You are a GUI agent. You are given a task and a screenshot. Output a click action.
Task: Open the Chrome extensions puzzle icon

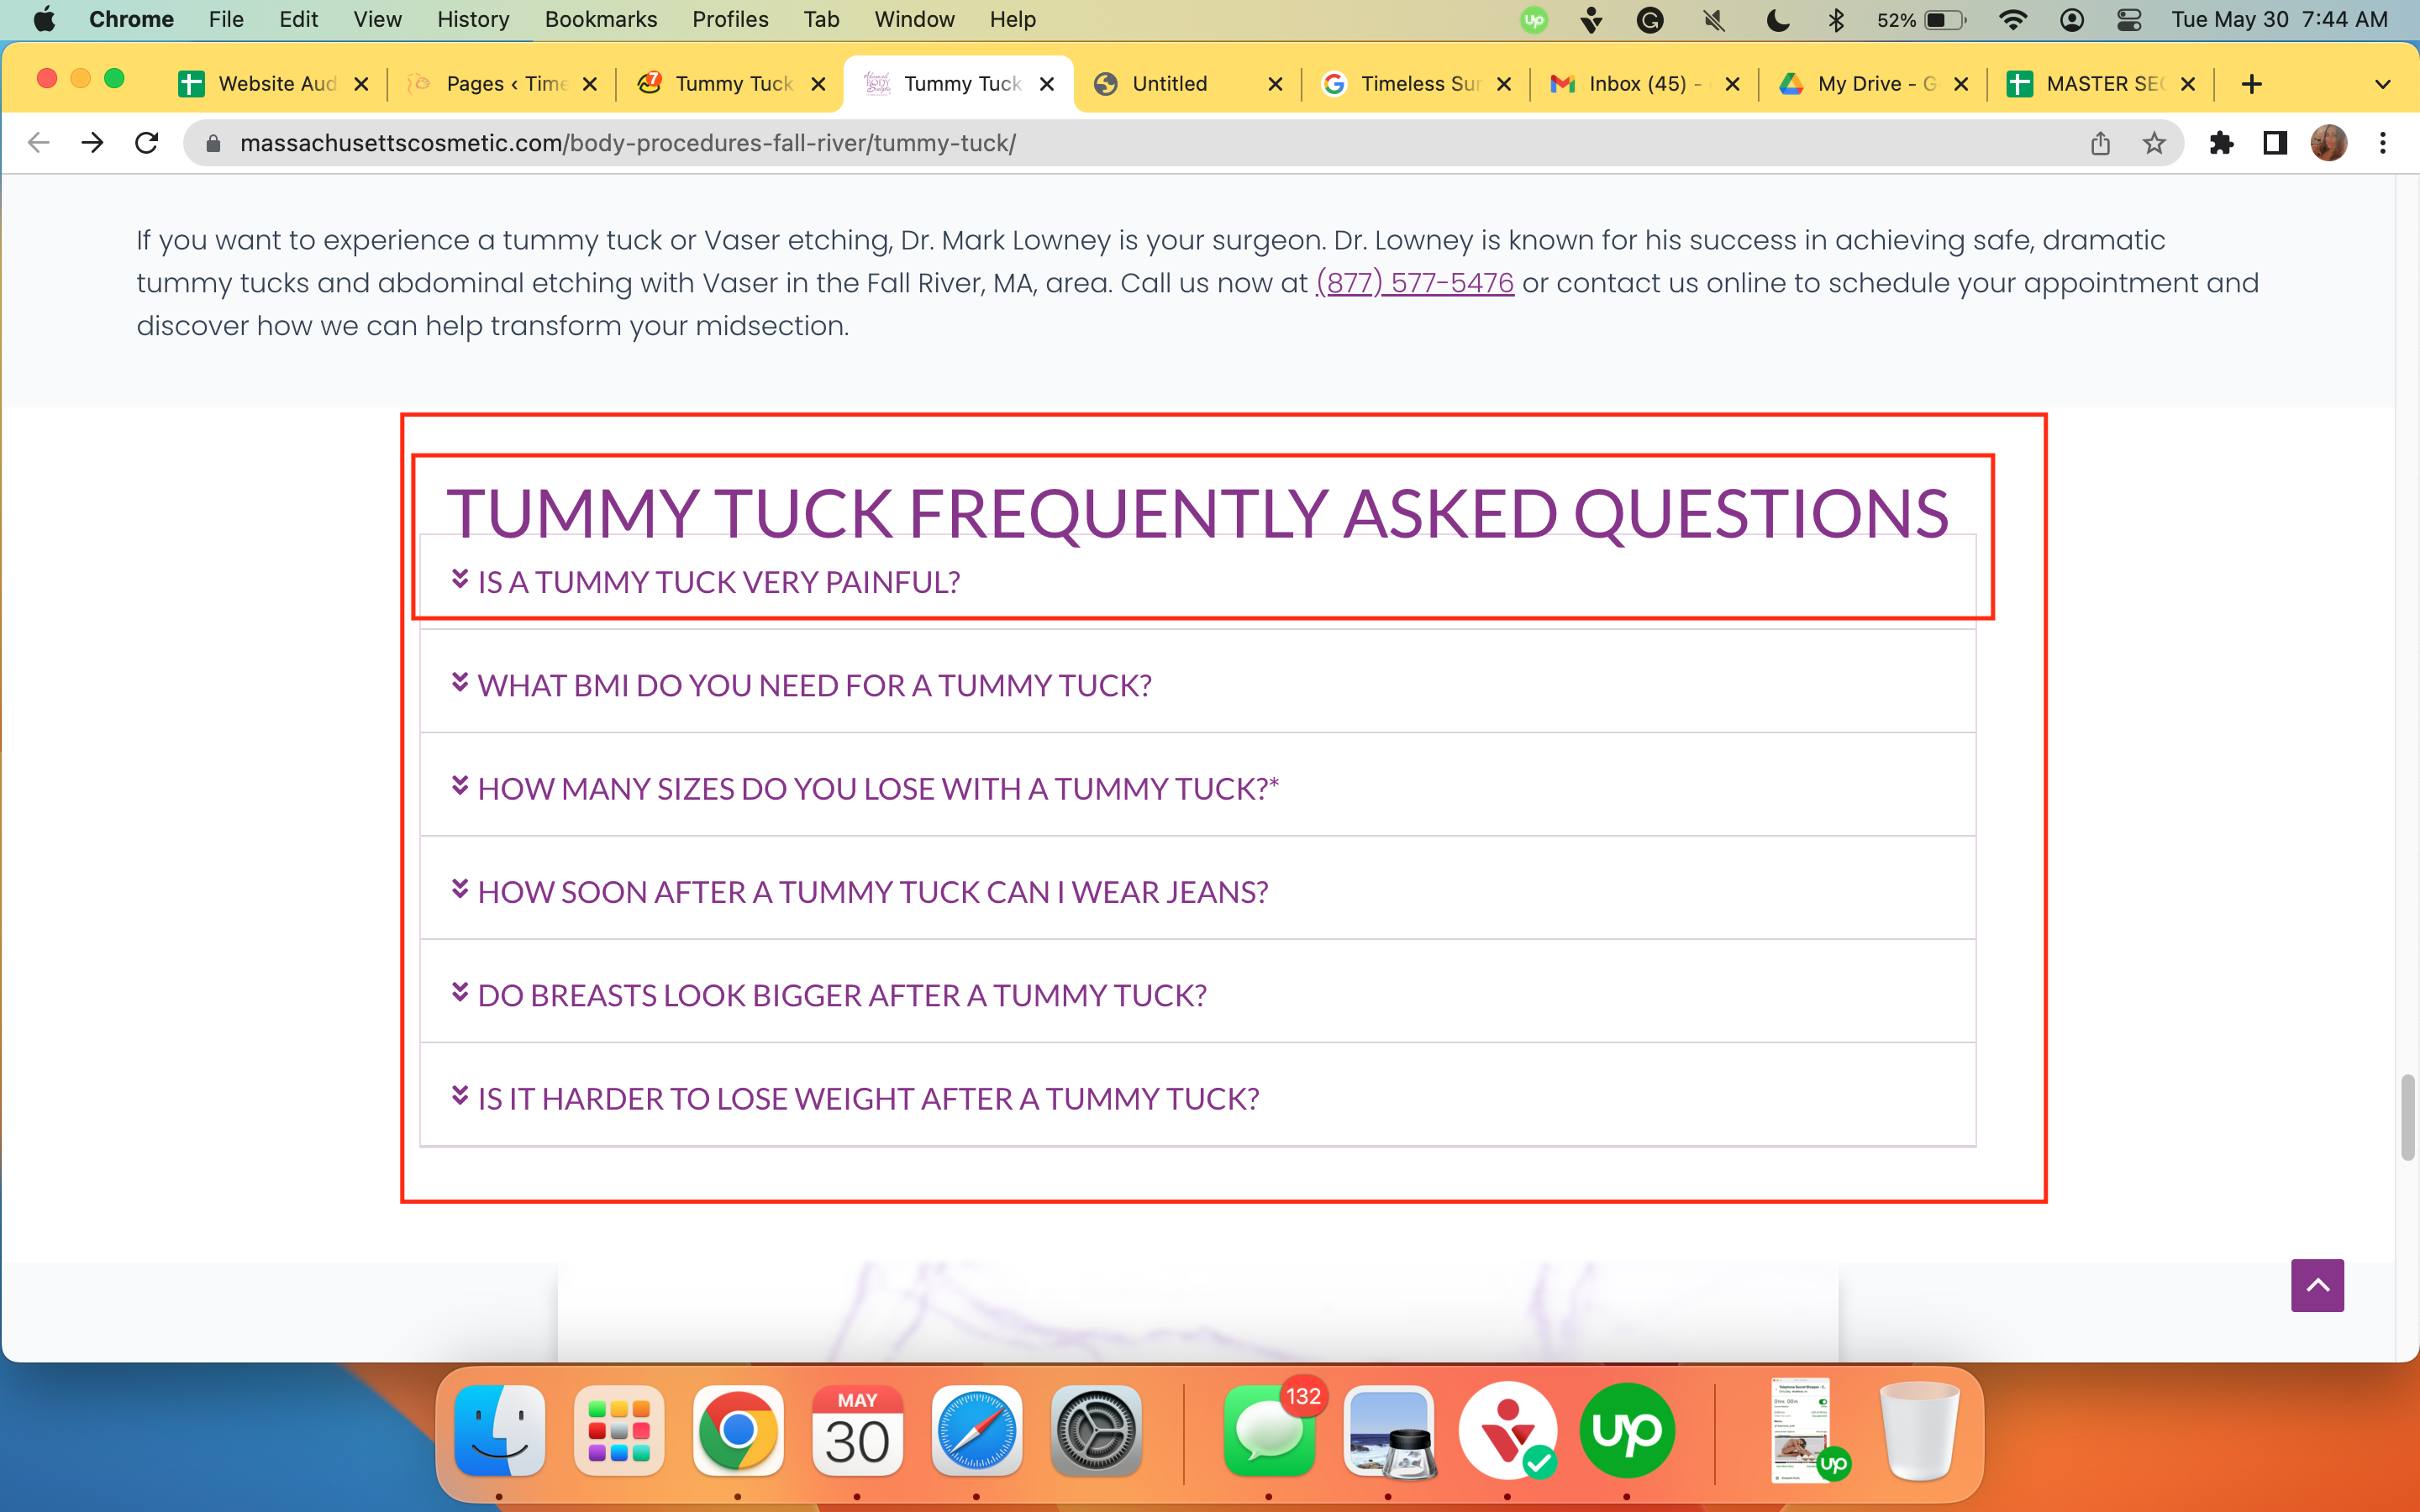point(2221,143)
